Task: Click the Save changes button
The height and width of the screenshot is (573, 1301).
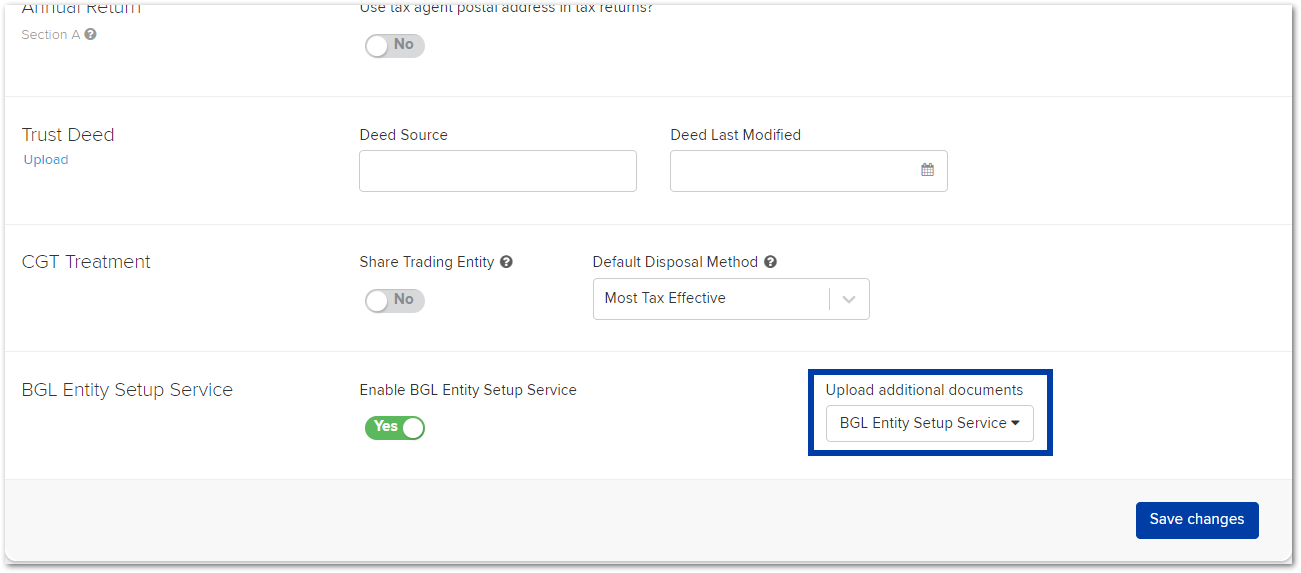Action: 1197,520
